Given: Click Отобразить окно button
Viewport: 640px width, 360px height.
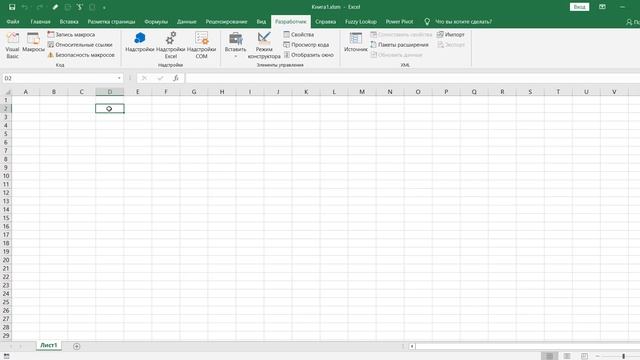Looking at the screenshot, I should pyautogui.click(x=309, y=55).
